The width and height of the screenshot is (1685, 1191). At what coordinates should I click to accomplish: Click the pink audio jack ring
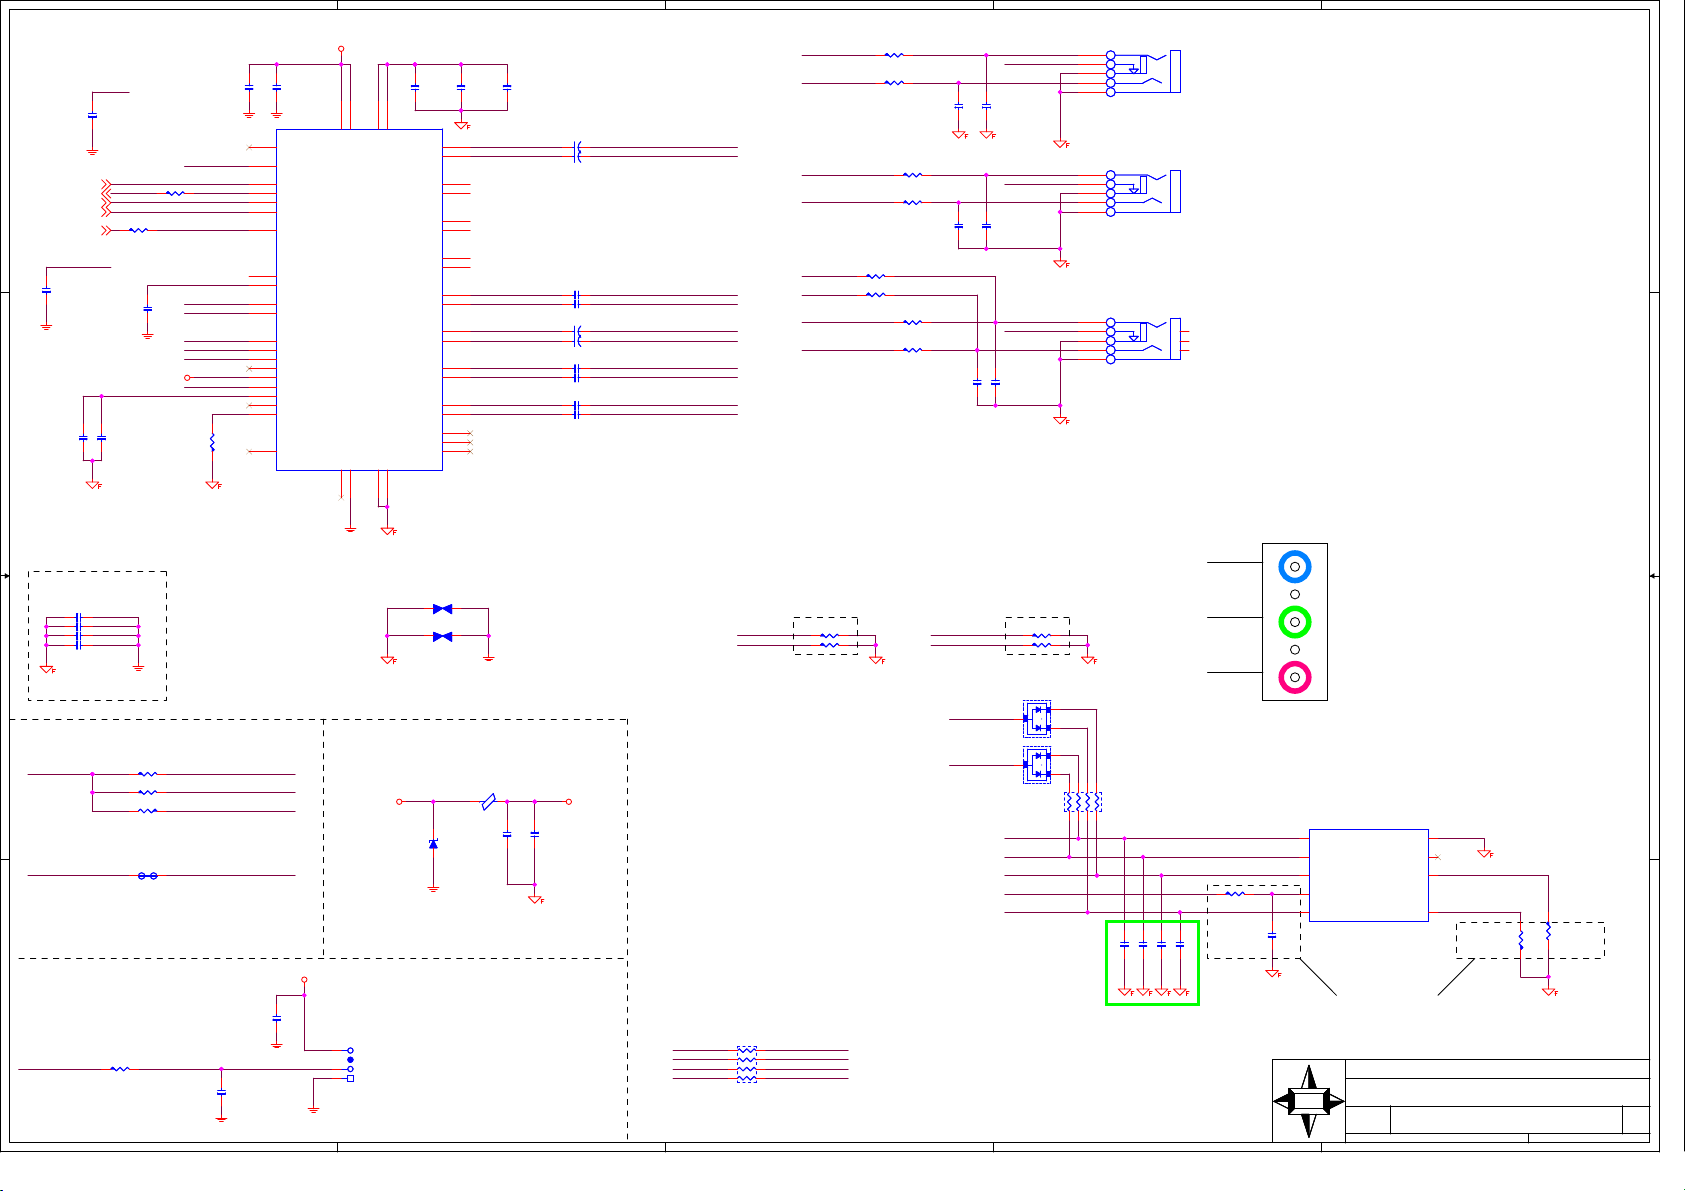pyautogui.click(x=1294, y=677)
